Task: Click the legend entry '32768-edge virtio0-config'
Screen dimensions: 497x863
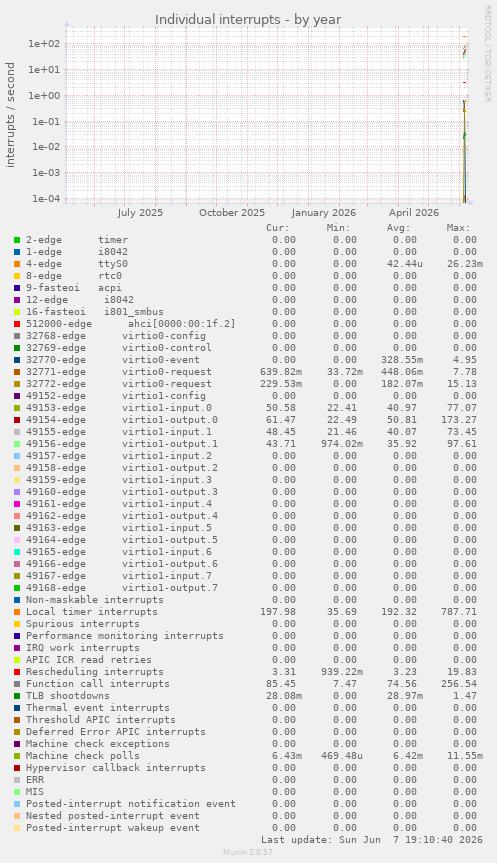Action: (x=116, y=336)
